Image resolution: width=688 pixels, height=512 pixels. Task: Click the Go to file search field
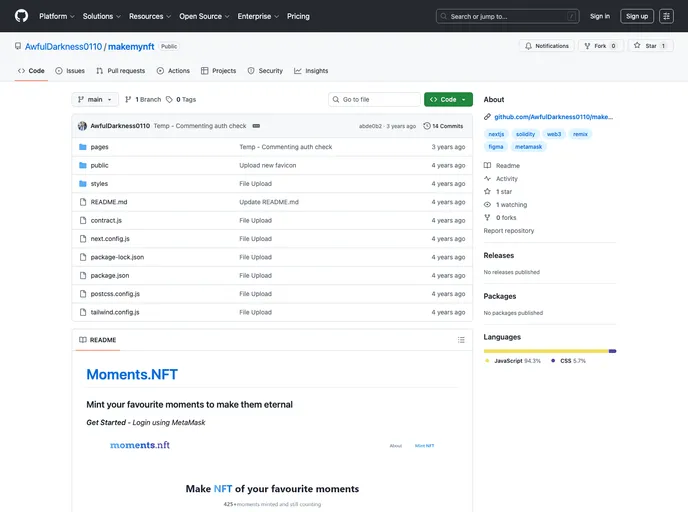(378, 100)
